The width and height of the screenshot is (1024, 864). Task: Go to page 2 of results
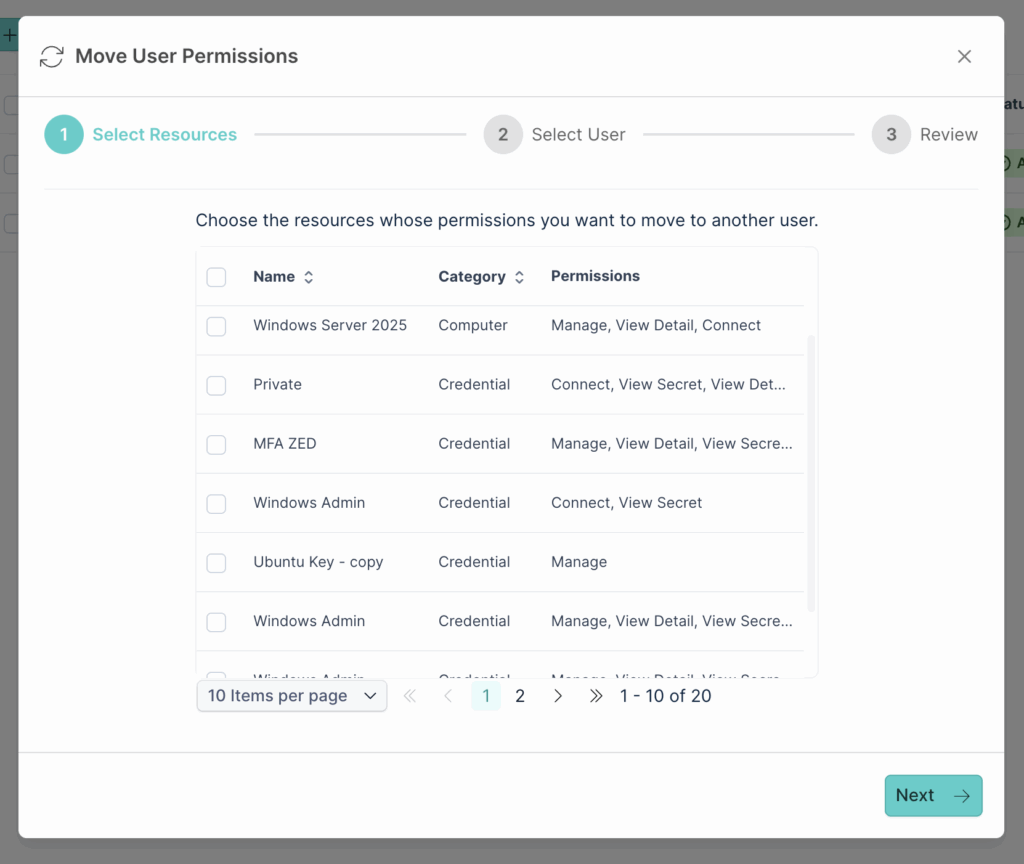(520, 696)
